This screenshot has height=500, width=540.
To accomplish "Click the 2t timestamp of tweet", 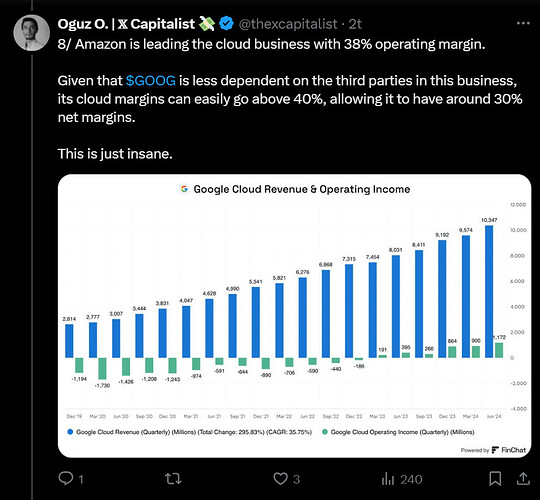I will click(x=355, y=24).
